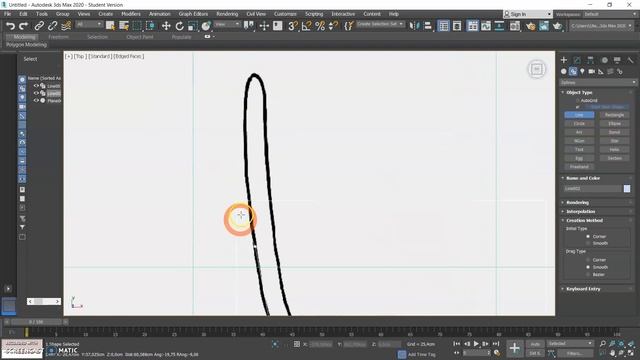Screen dimensions: 640x360
Task: Open the Modifiers menu
Action: 131,14
